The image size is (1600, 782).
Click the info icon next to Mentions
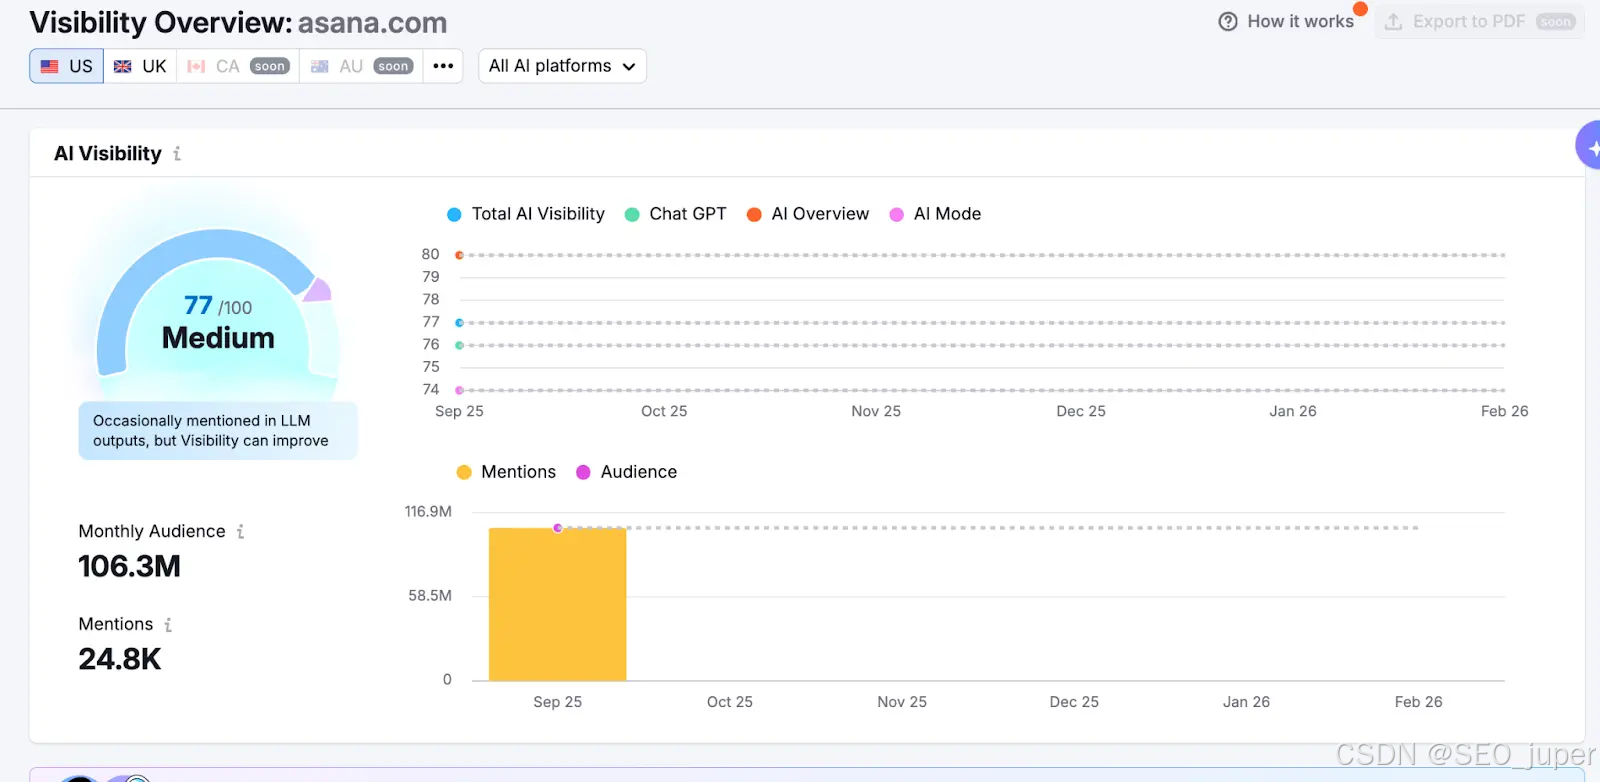click(168, 625)
